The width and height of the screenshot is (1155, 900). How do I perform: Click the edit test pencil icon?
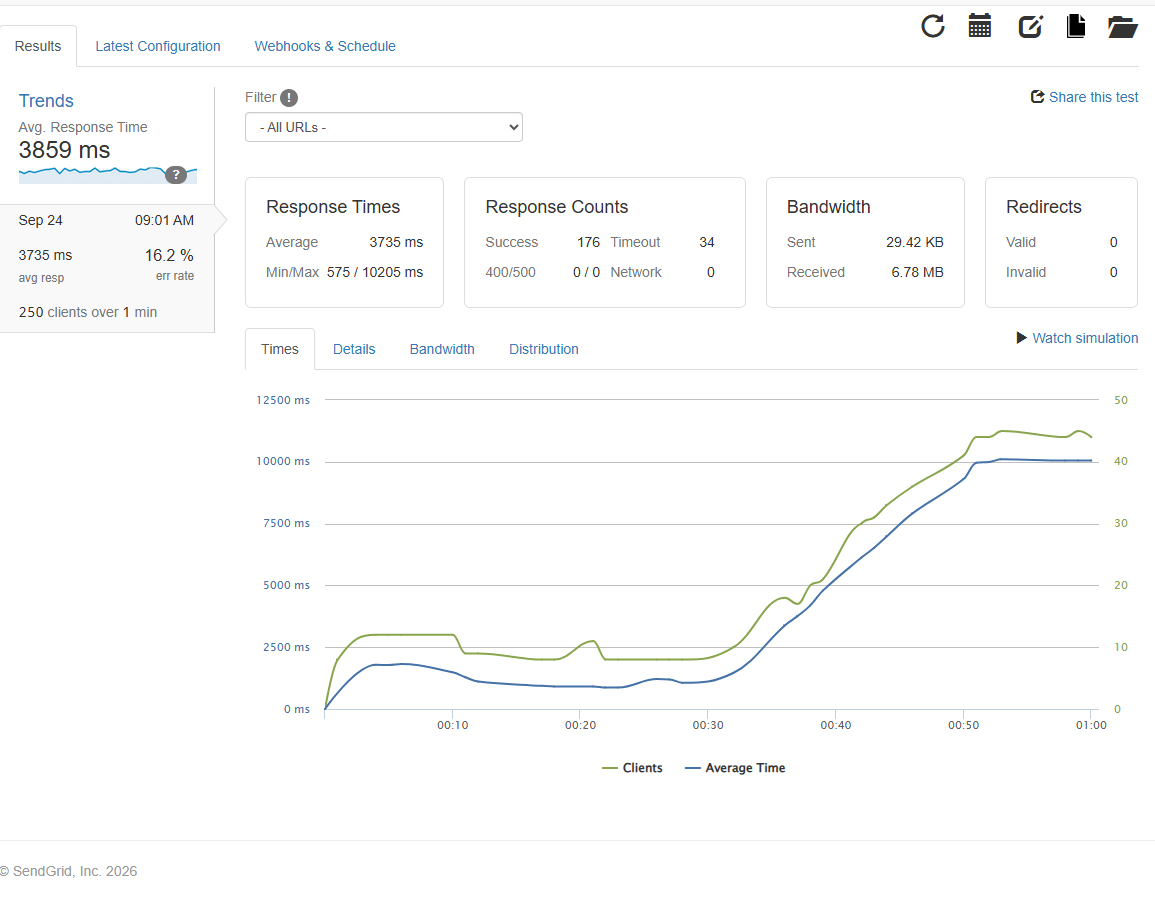point(1030,27)
